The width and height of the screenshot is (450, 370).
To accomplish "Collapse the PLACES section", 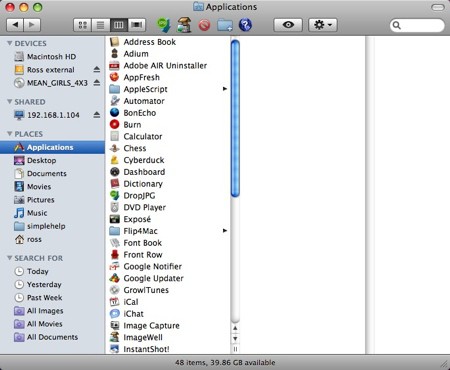I will coord(10,134).
